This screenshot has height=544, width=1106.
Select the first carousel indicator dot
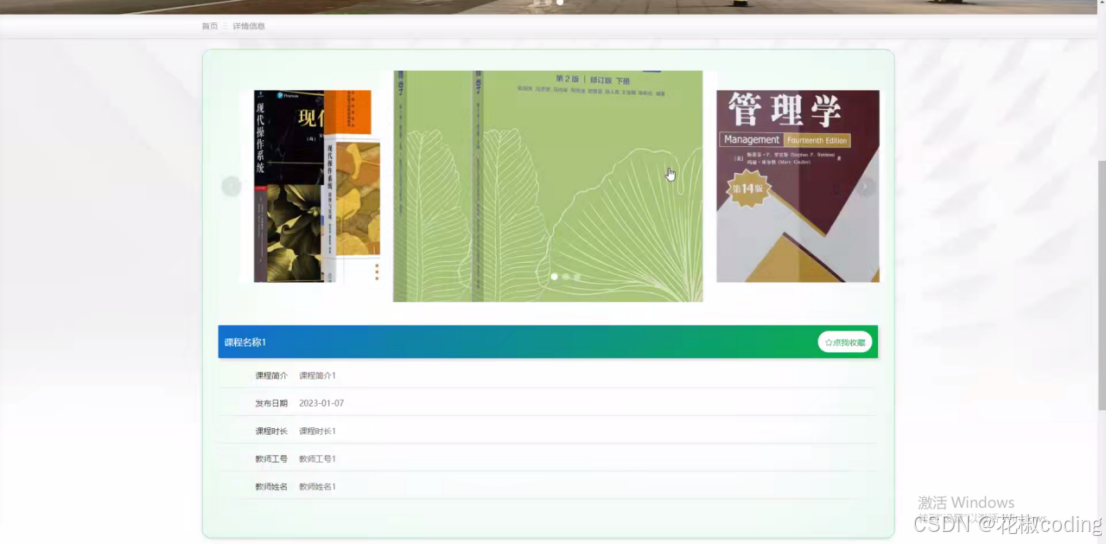(x=554, y=277)
